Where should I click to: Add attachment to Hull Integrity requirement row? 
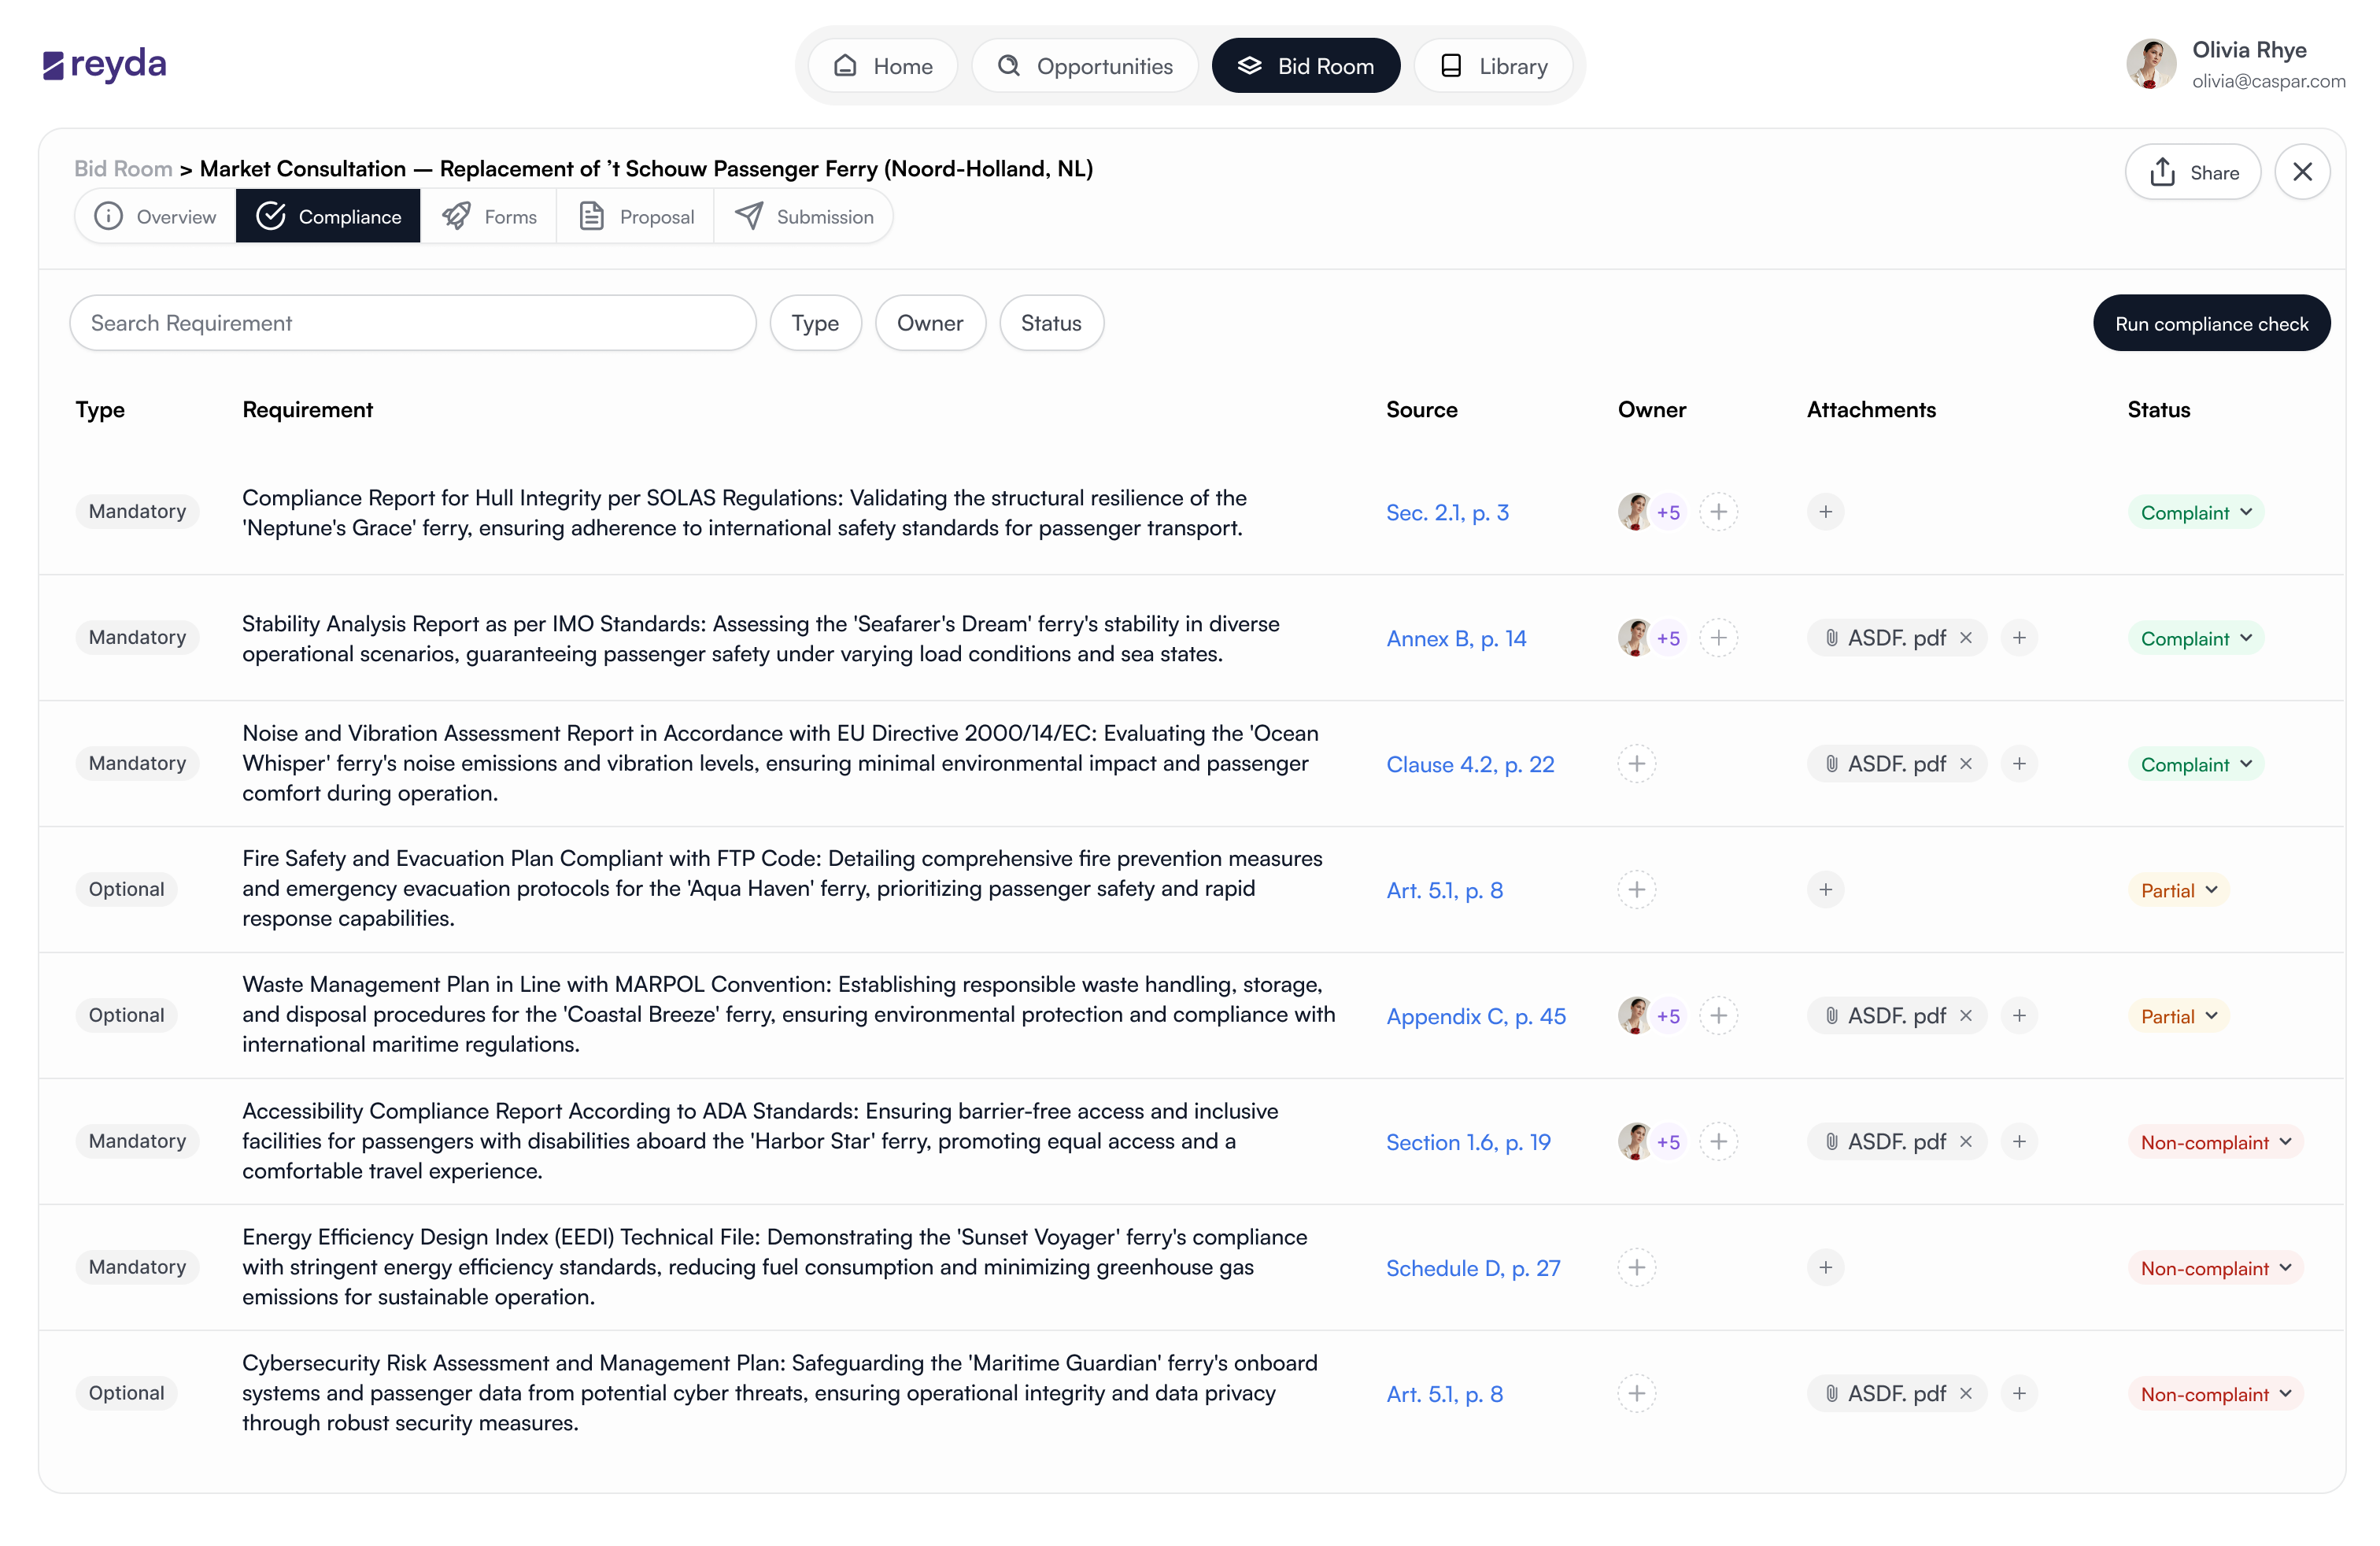(1825, 512)
